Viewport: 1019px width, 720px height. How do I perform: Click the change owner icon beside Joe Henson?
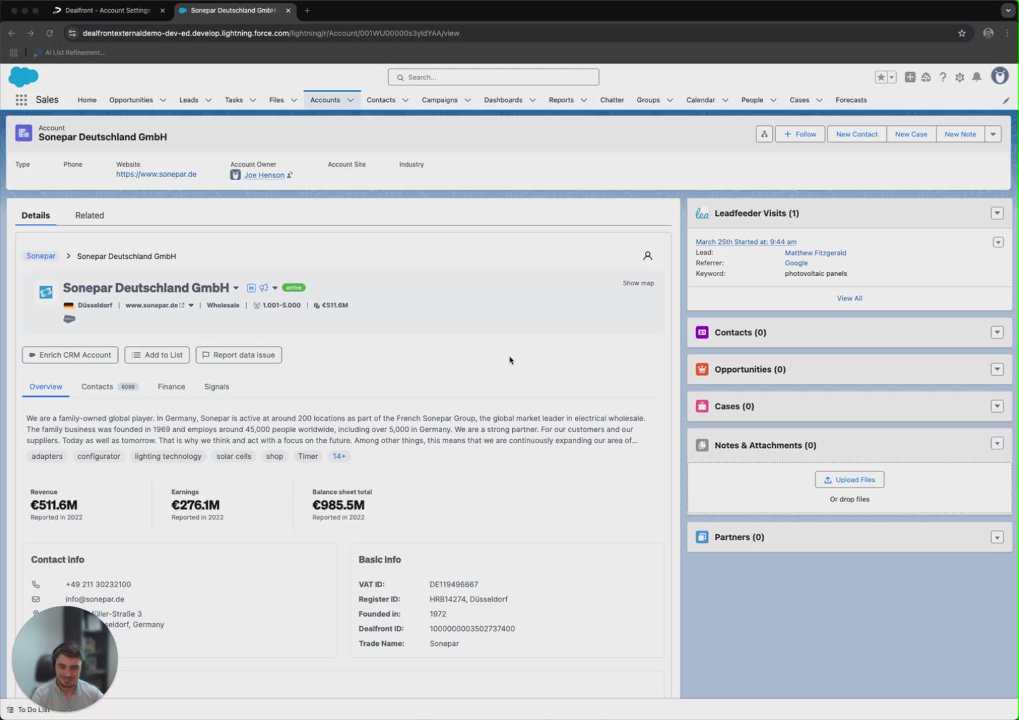click(x=290, y=175)
